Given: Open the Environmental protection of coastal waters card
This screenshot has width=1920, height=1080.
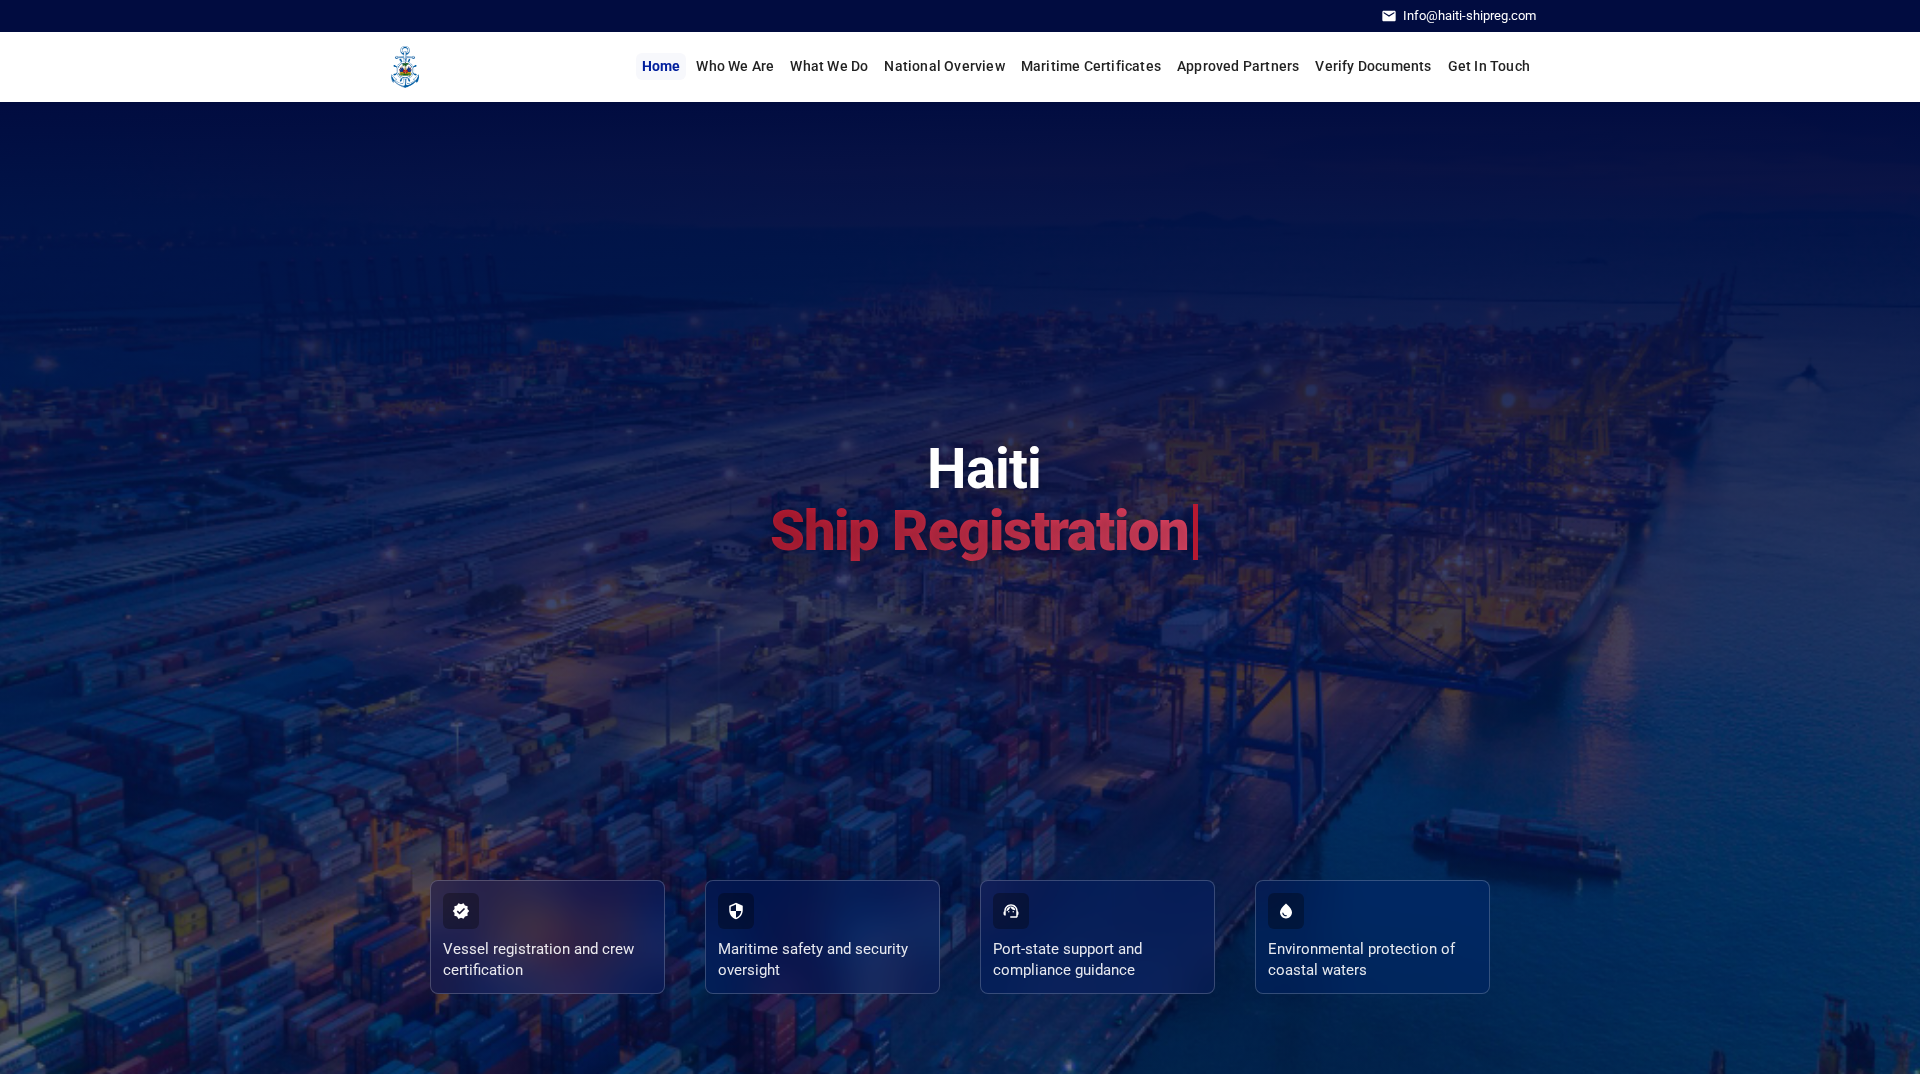Looking at the screenshot, I should 1372,937.
